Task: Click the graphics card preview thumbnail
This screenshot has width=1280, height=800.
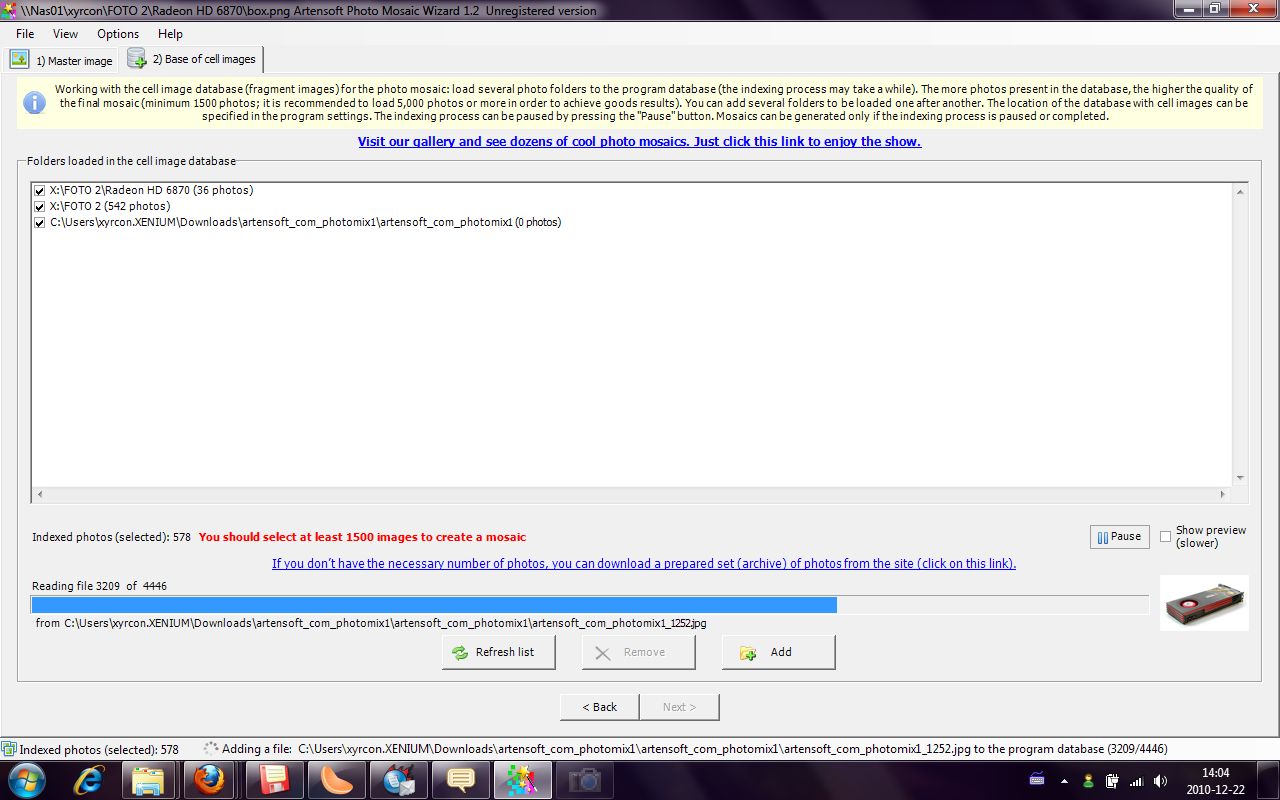Action: pos(1204,603)
